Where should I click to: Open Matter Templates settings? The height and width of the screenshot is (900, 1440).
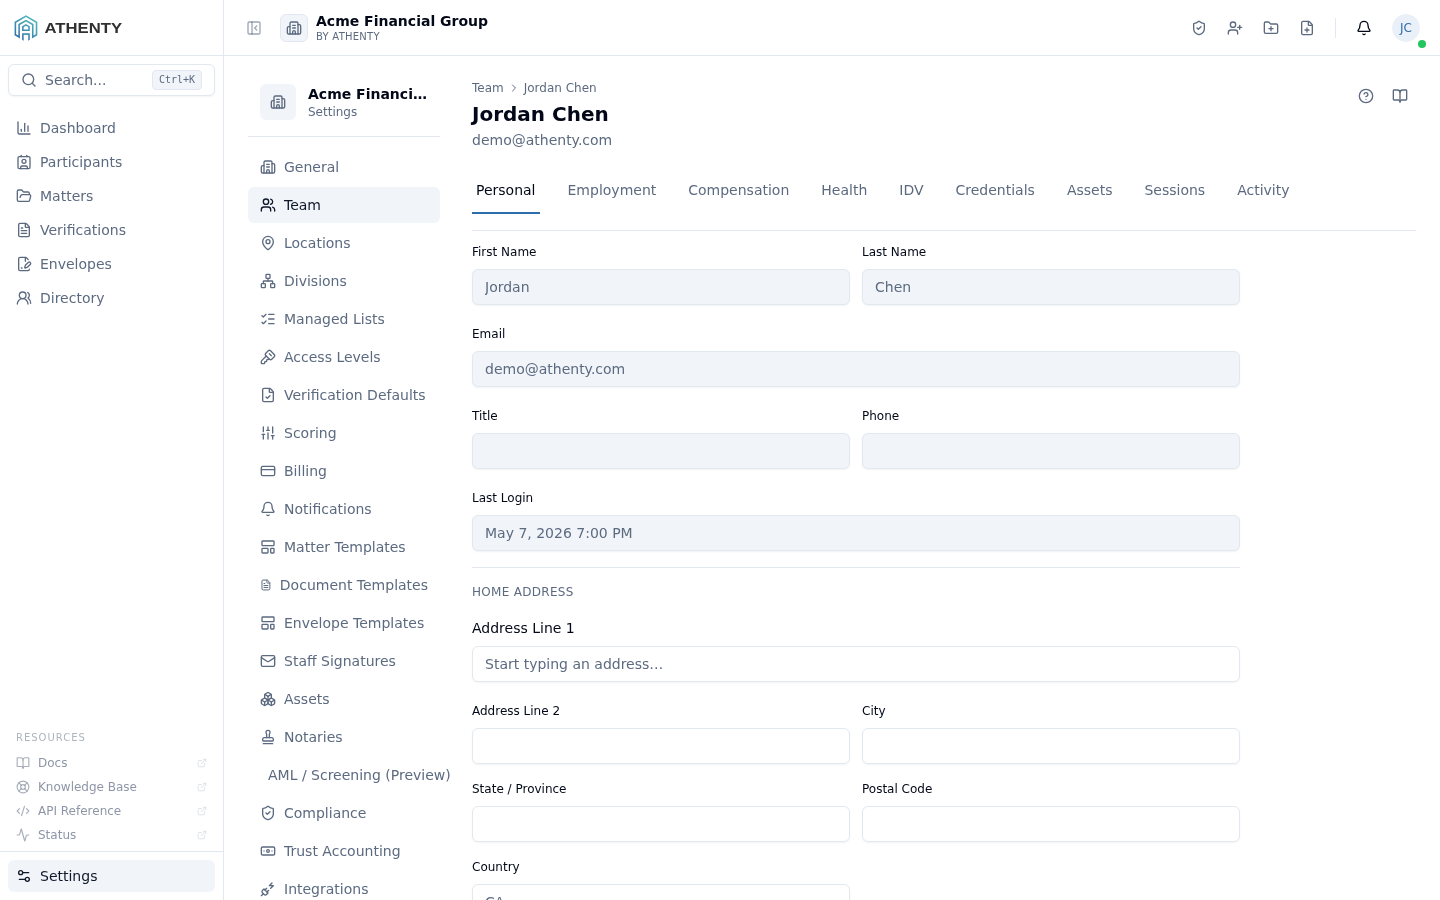[344, 547]
